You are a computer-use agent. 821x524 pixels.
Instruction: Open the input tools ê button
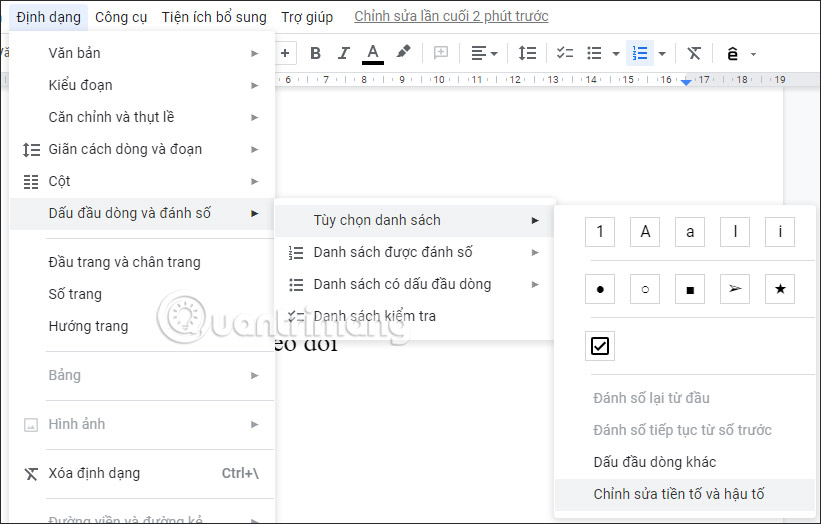[x=733, y=53]
